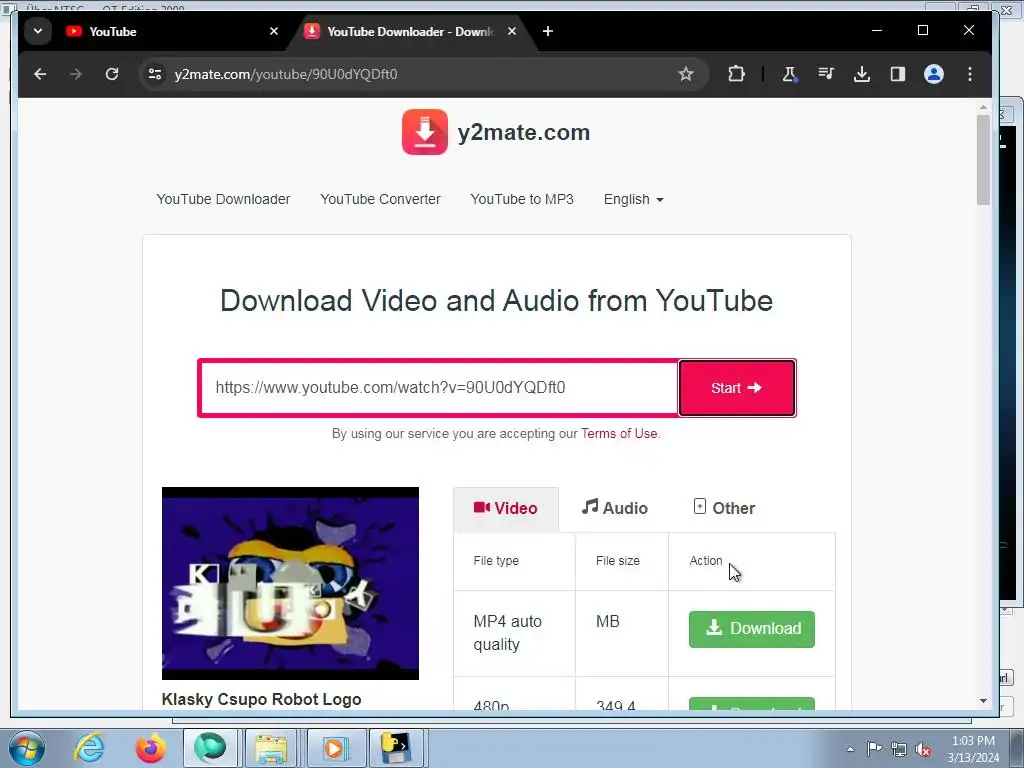Open a new tab with plus button

[x=548, y=31]
